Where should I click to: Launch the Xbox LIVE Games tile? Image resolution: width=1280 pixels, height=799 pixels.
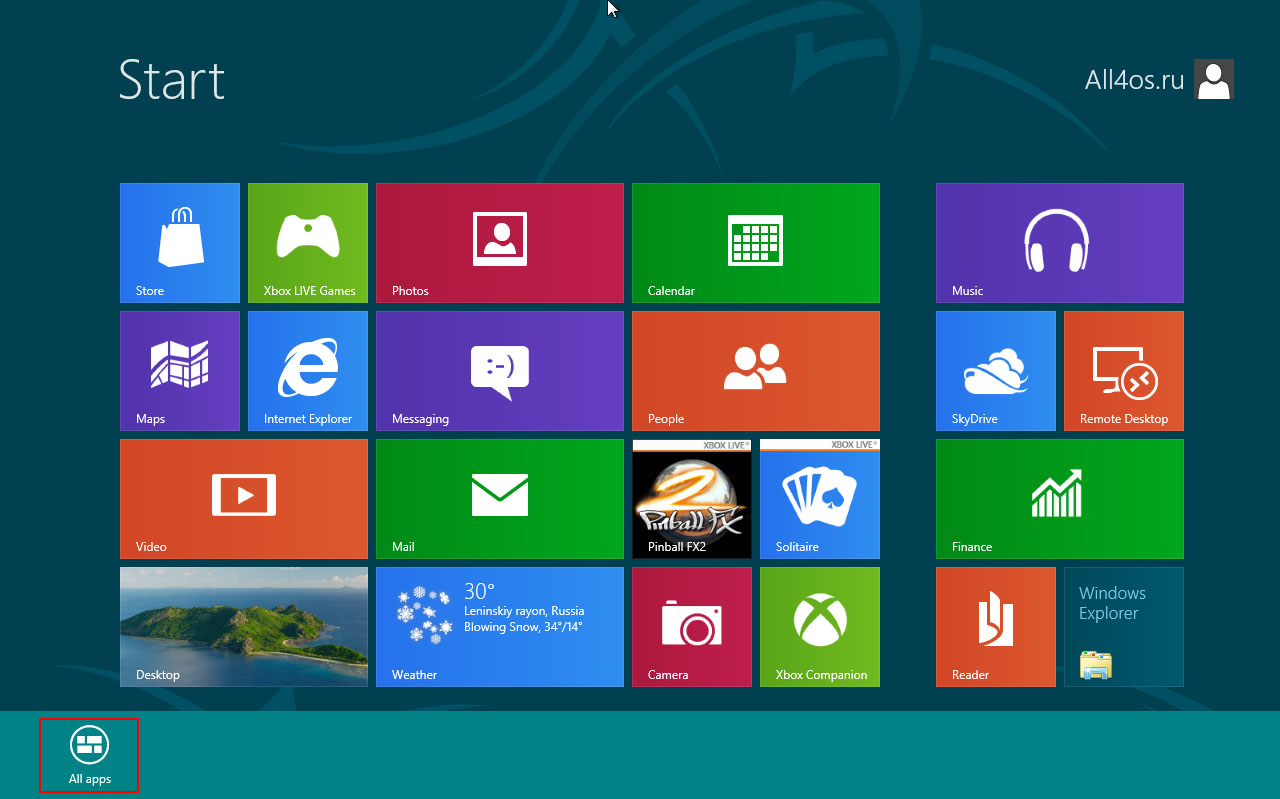[x=308, y=243]
